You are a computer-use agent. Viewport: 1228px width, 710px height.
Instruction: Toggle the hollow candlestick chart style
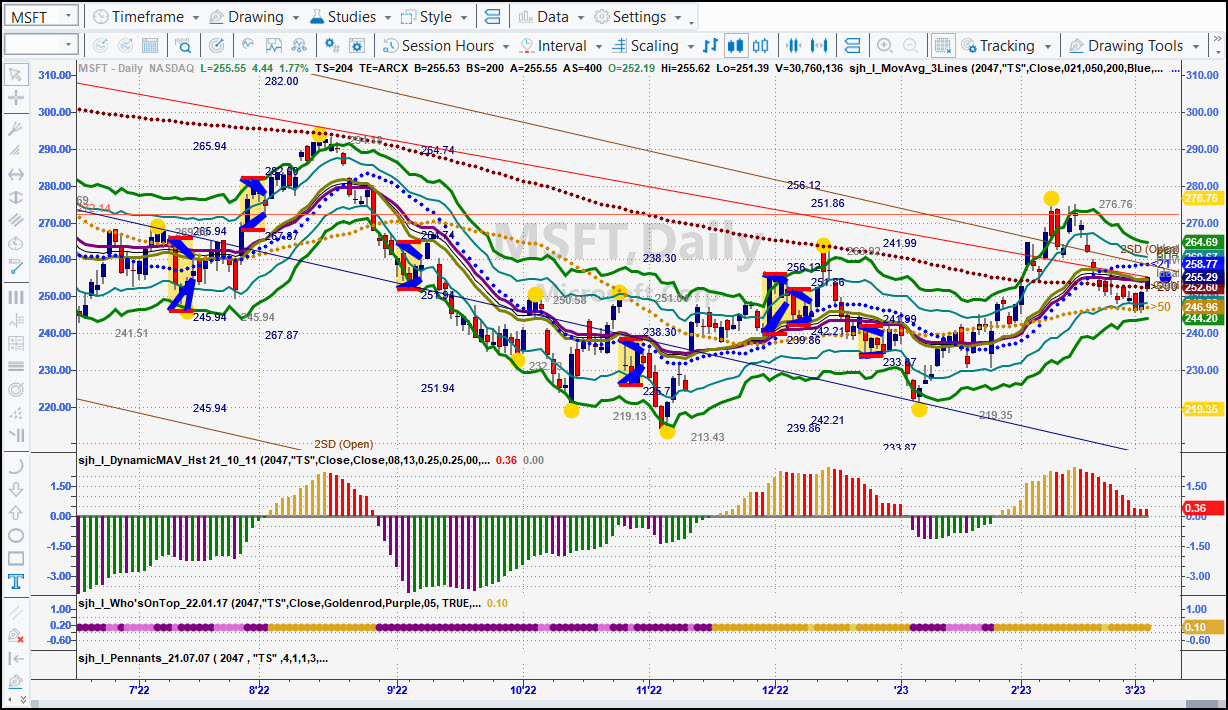pyautogui.click(x=761, y=45)
